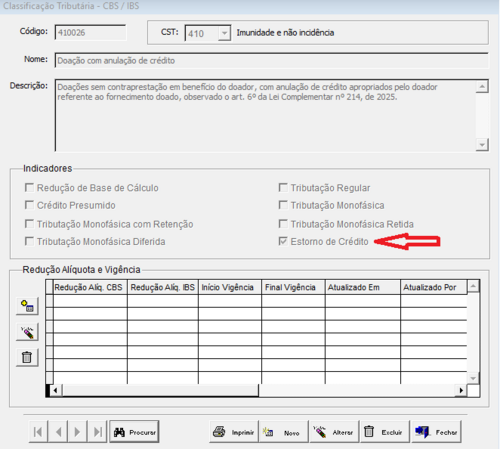Toggle the Estorno de Crédito checkbox
The height and width of the screenshot is (449, 500).
pyautogui.click(x=283, y=241)
